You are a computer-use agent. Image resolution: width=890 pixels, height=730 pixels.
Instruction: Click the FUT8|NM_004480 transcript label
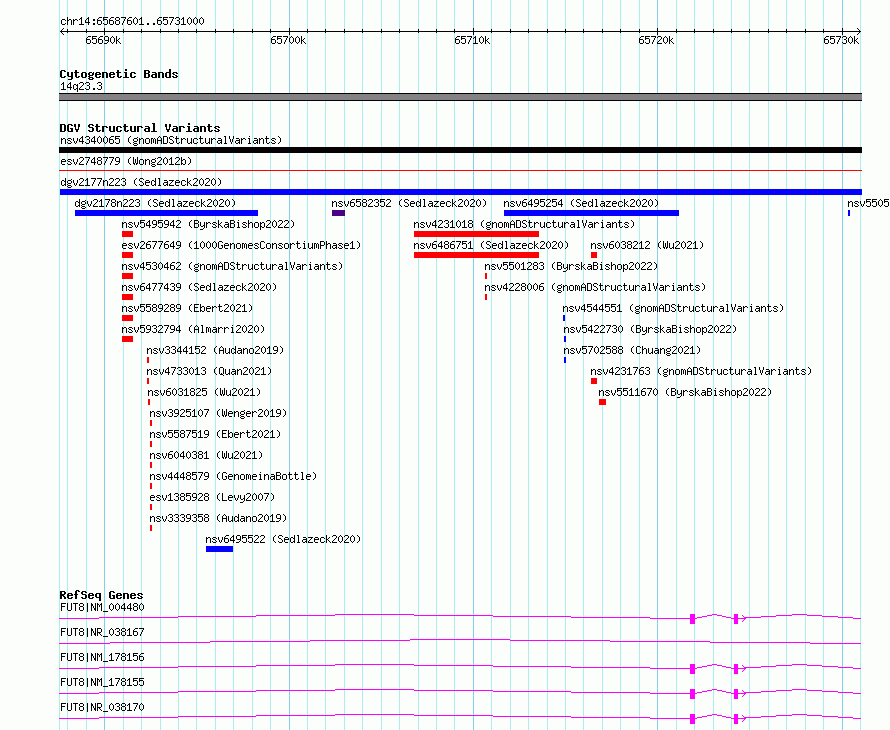102,607
